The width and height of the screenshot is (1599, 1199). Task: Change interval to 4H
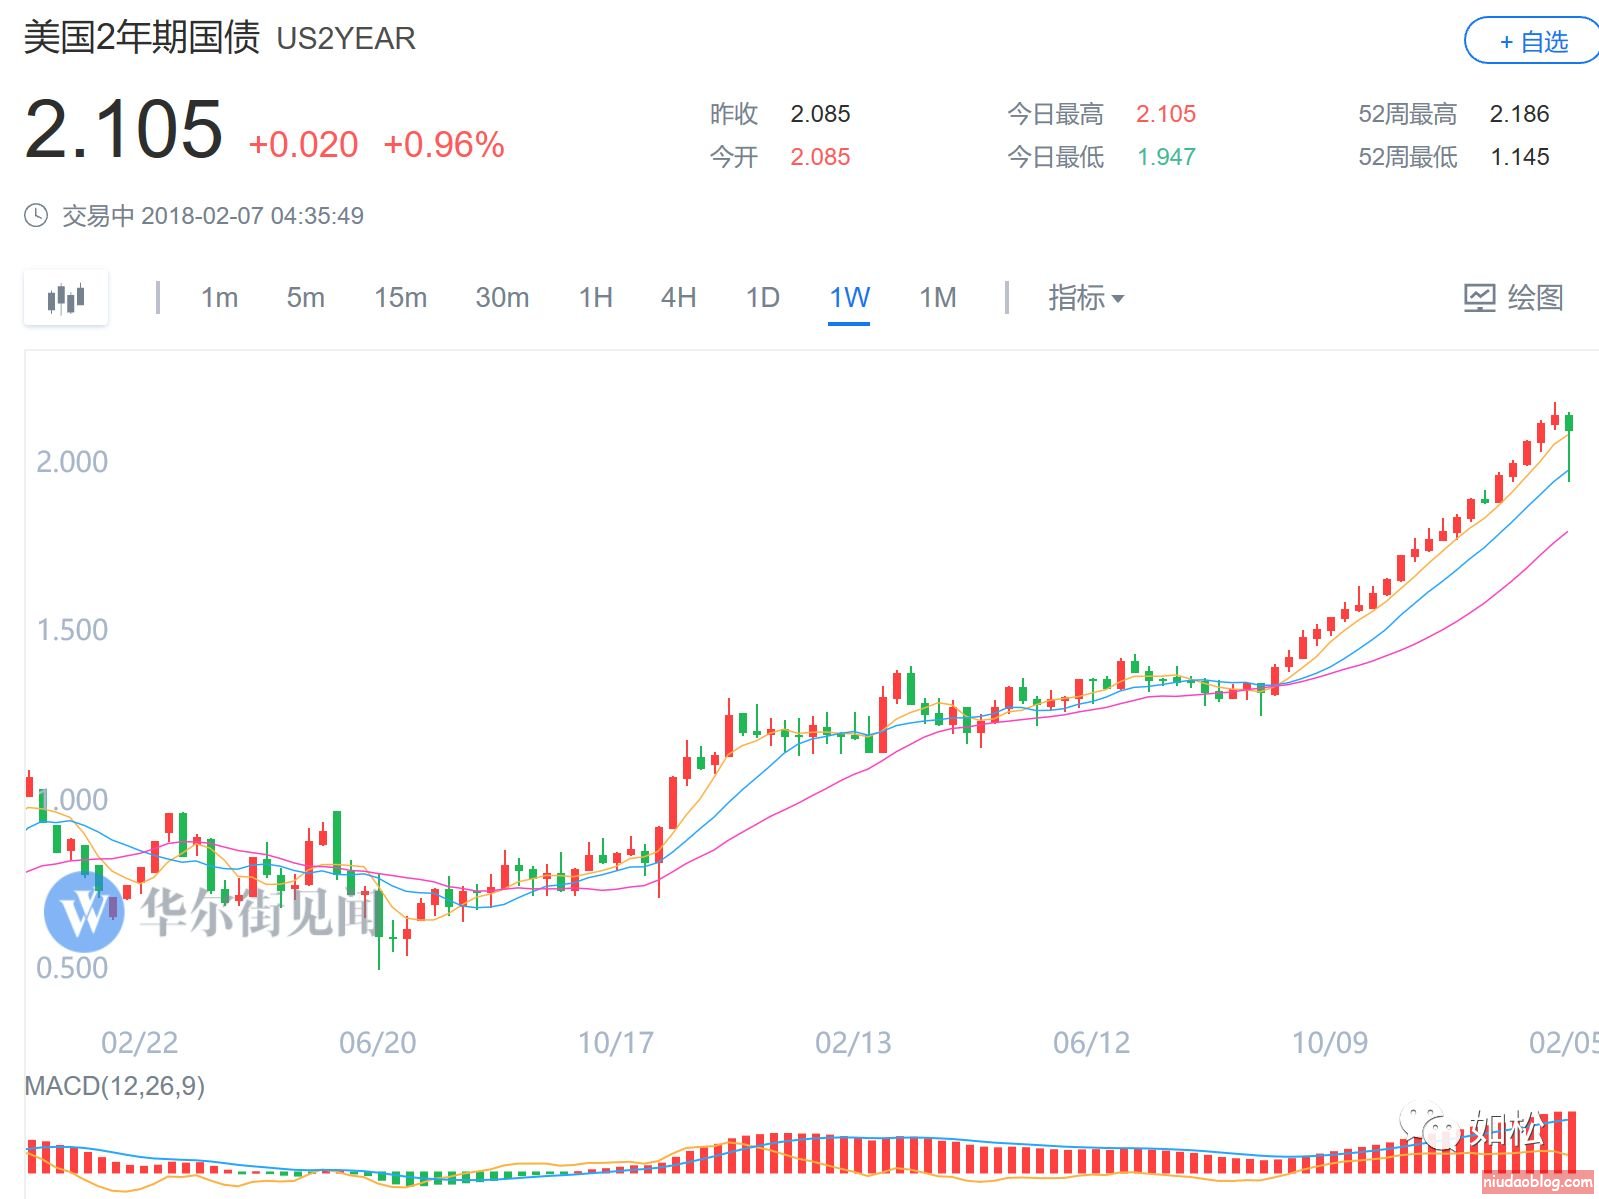click(678, 298)
